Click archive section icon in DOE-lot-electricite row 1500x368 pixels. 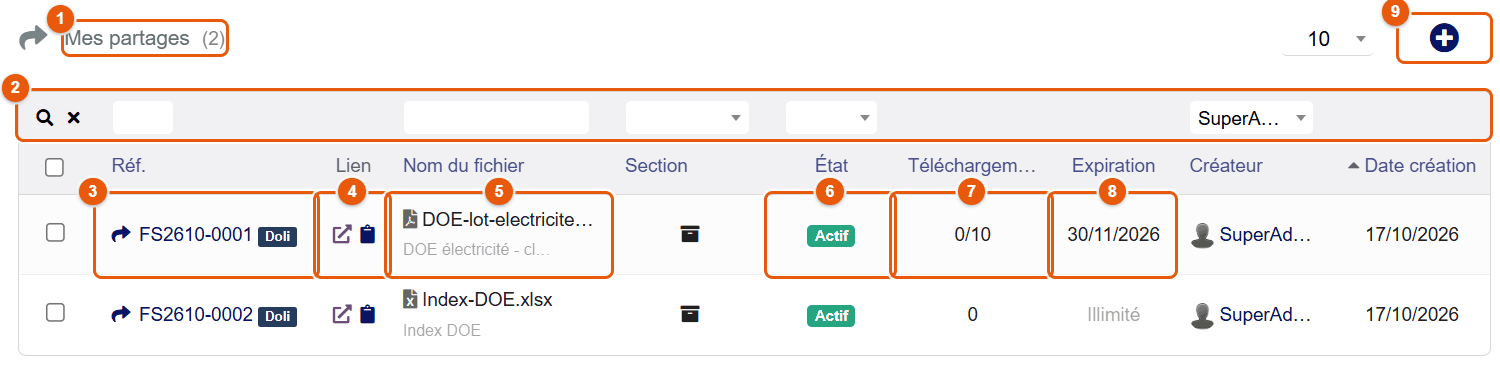pos(689,233)
